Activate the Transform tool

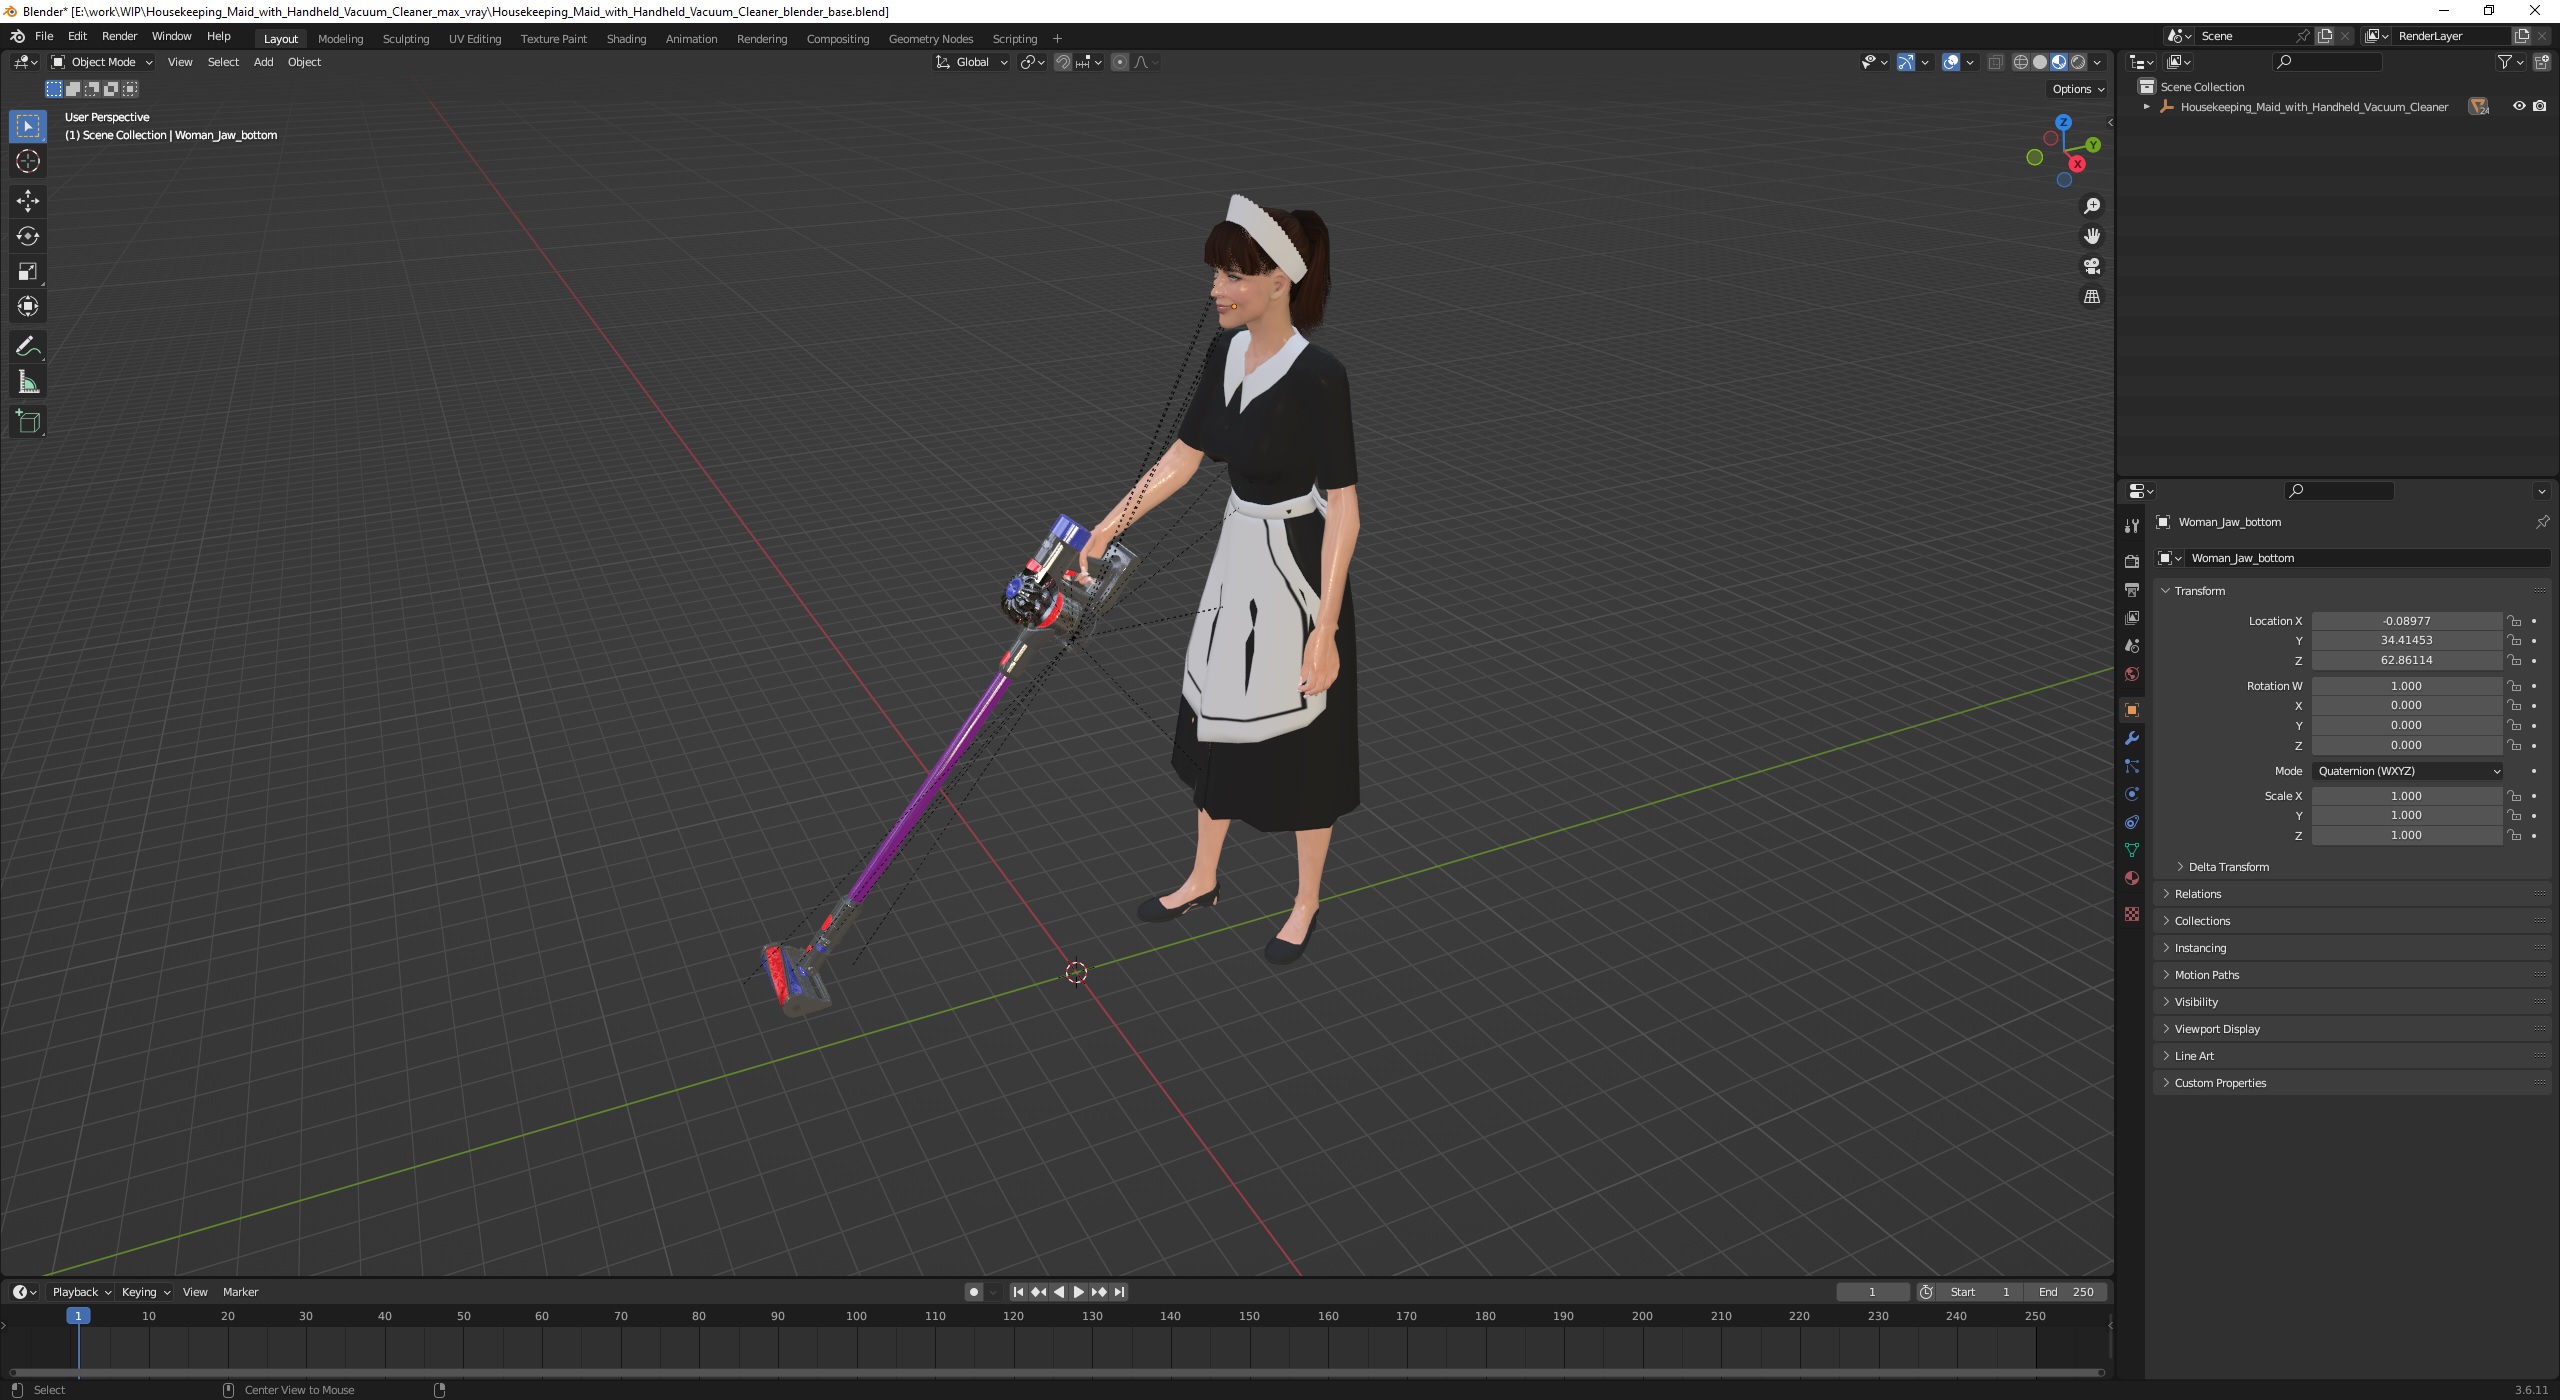[28, 306]
